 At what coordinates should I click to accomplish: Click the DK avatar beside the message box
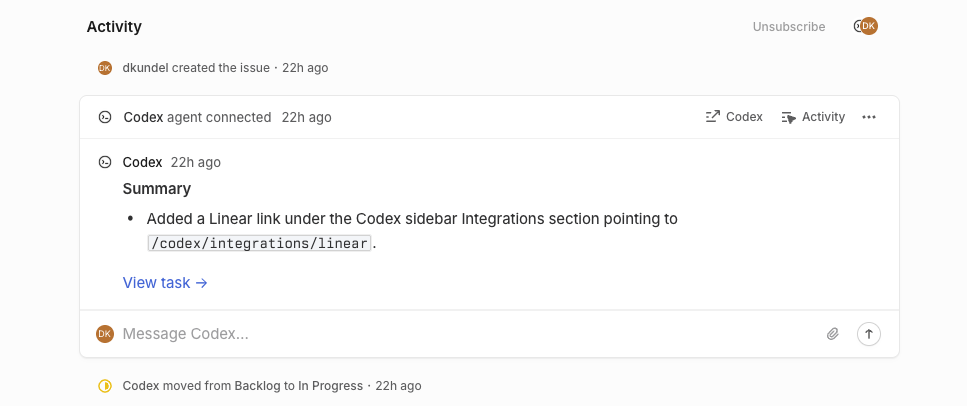coord(105,334)
